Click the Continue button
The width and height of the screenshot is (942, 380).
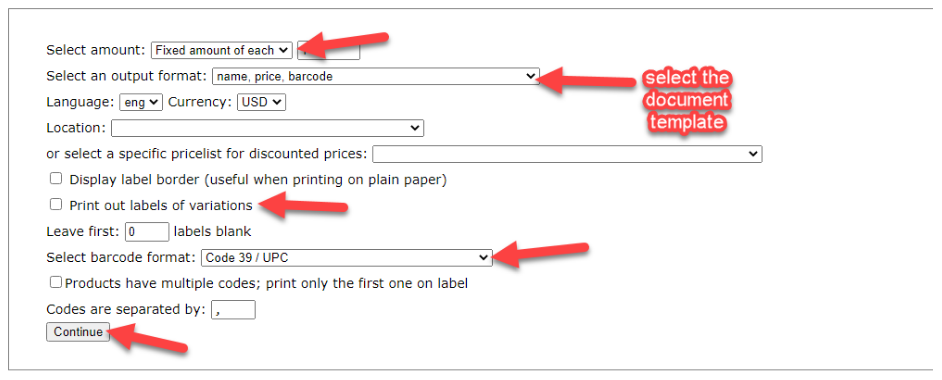pos(78,332)
